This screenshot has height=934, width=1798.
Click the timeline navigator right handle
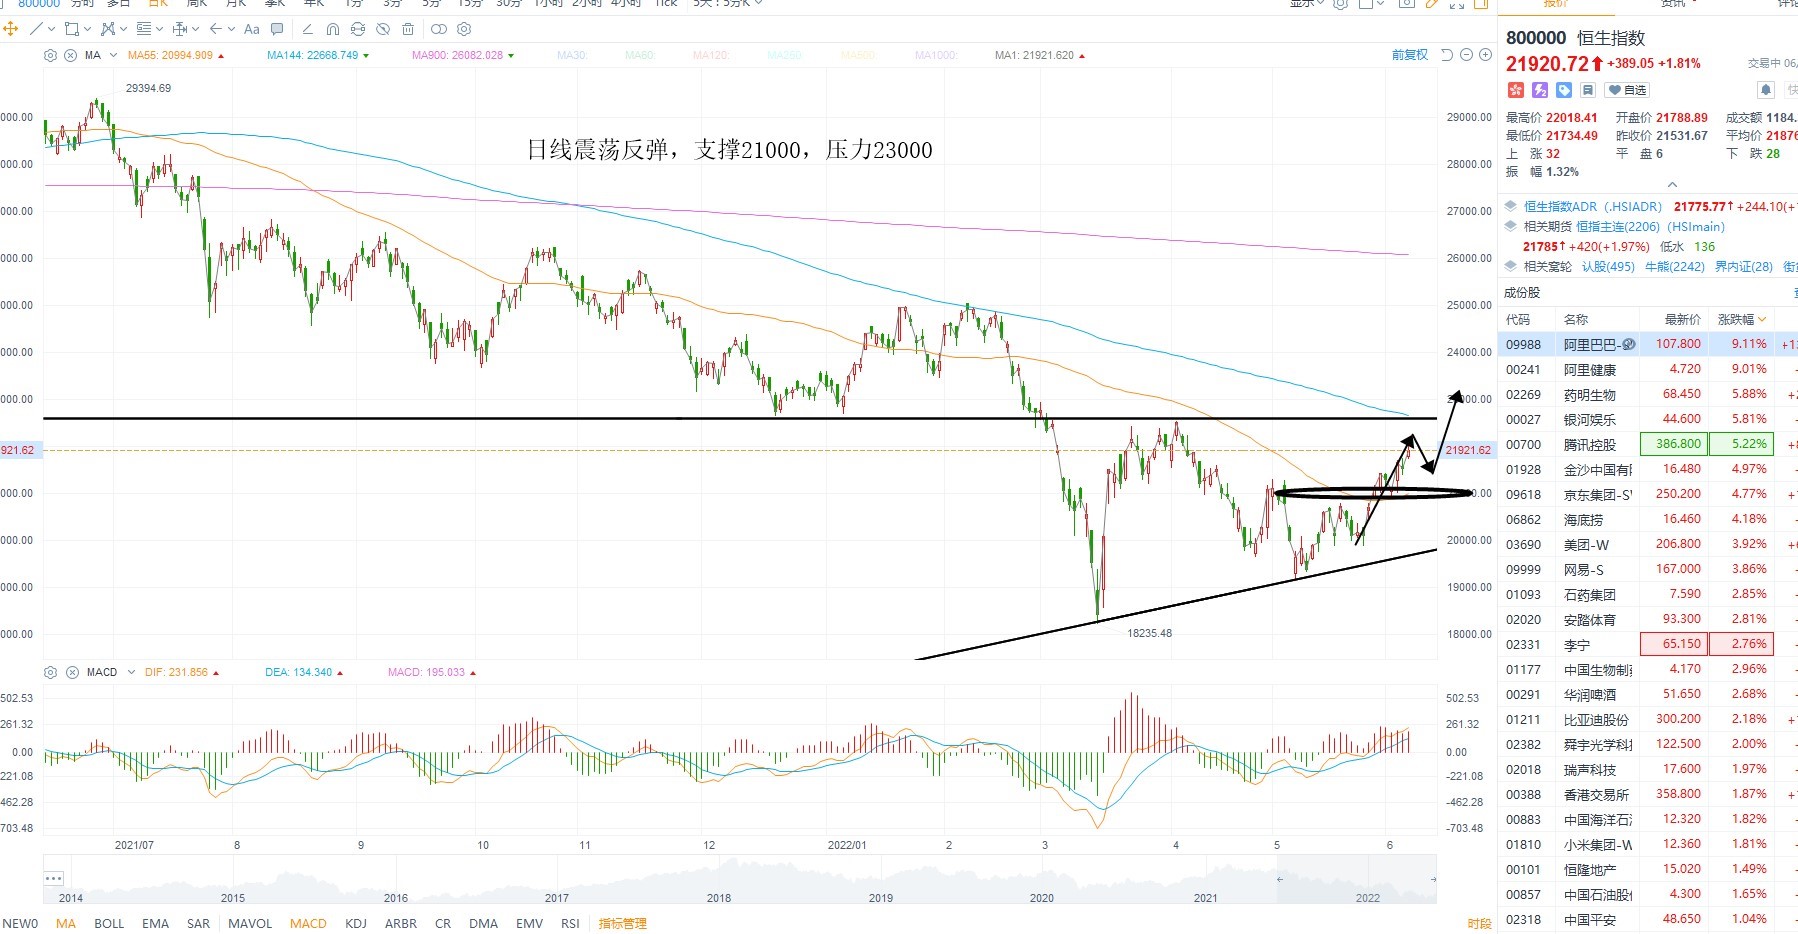point(1433,879)
